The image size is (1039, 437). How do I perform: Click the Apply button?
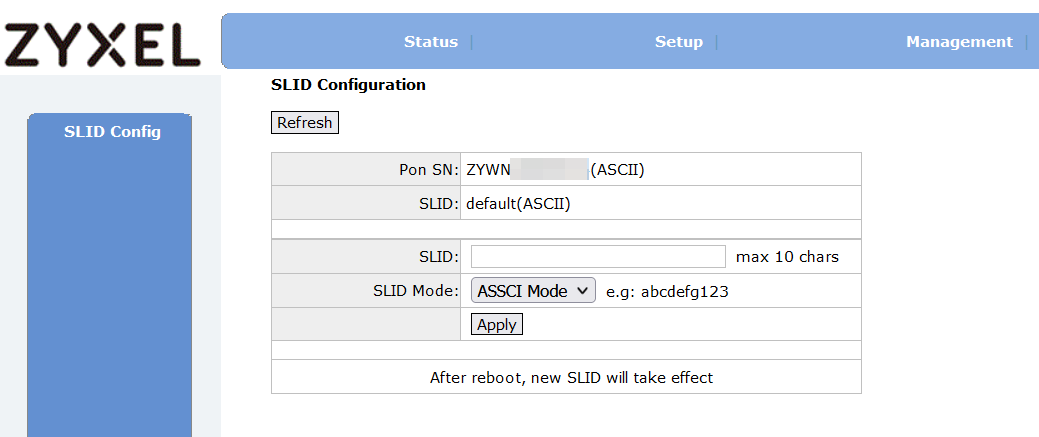pos(496,325)
